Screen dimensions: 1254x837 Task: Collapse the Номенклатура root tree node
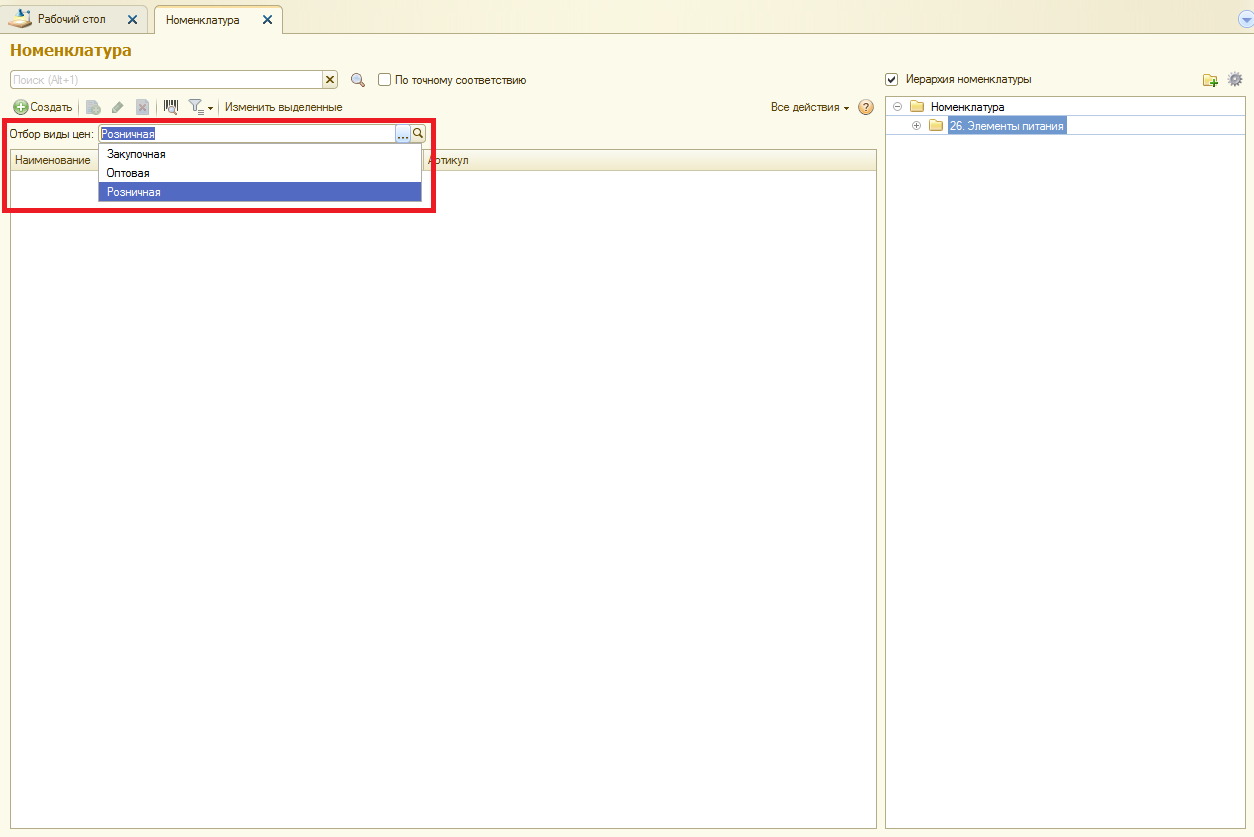[897, 107]
